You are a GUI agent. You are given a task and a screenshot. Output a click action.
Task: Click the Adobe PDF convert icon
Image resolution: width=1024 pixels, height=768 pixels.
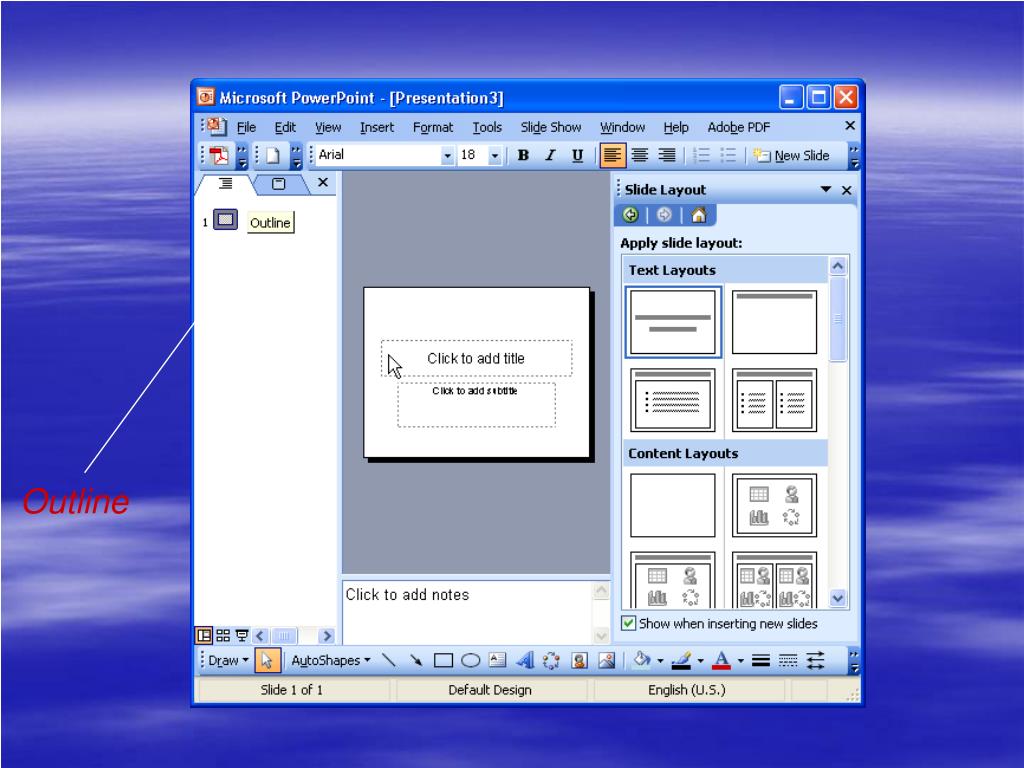pos(219,155)
